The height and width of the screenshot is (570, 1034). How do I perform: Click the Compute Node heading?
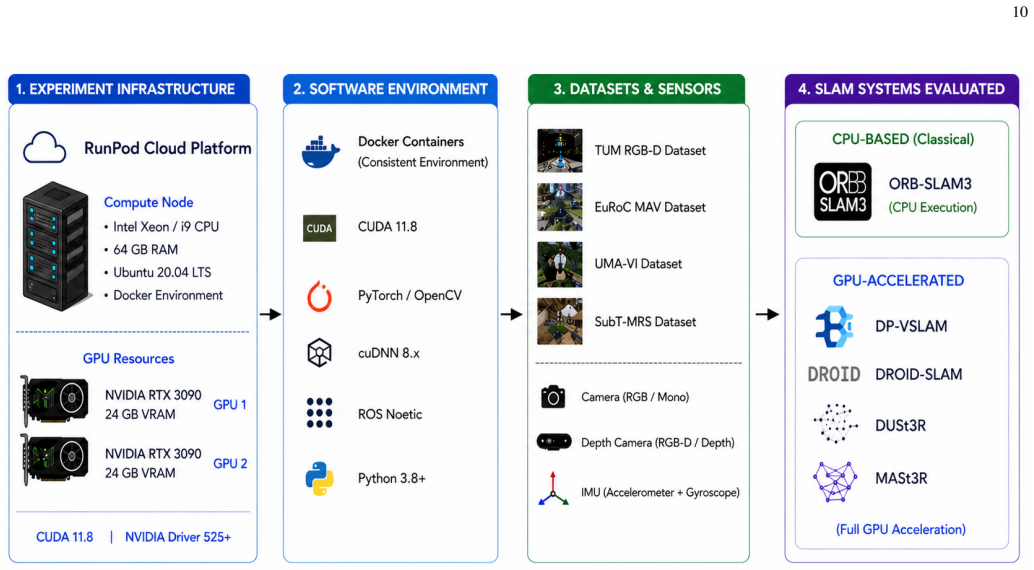[148, 202]
